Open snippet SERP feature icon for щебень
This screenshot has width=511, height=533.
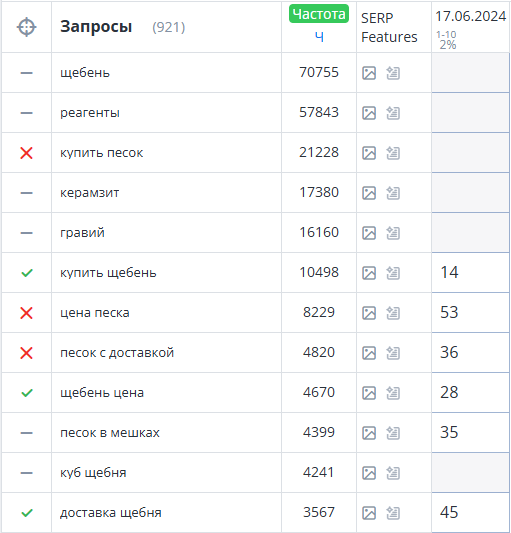[393, 73]
